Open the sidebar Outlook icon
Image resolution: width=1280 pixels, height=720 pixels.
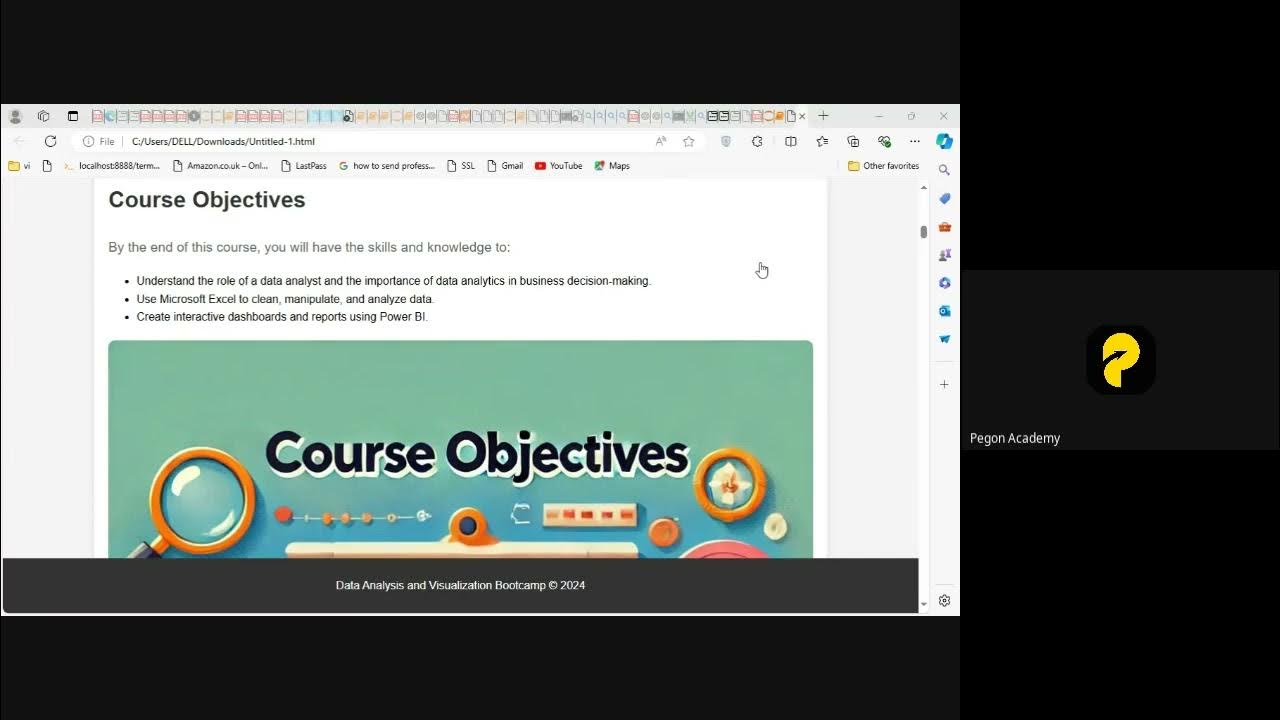[944, 311]
